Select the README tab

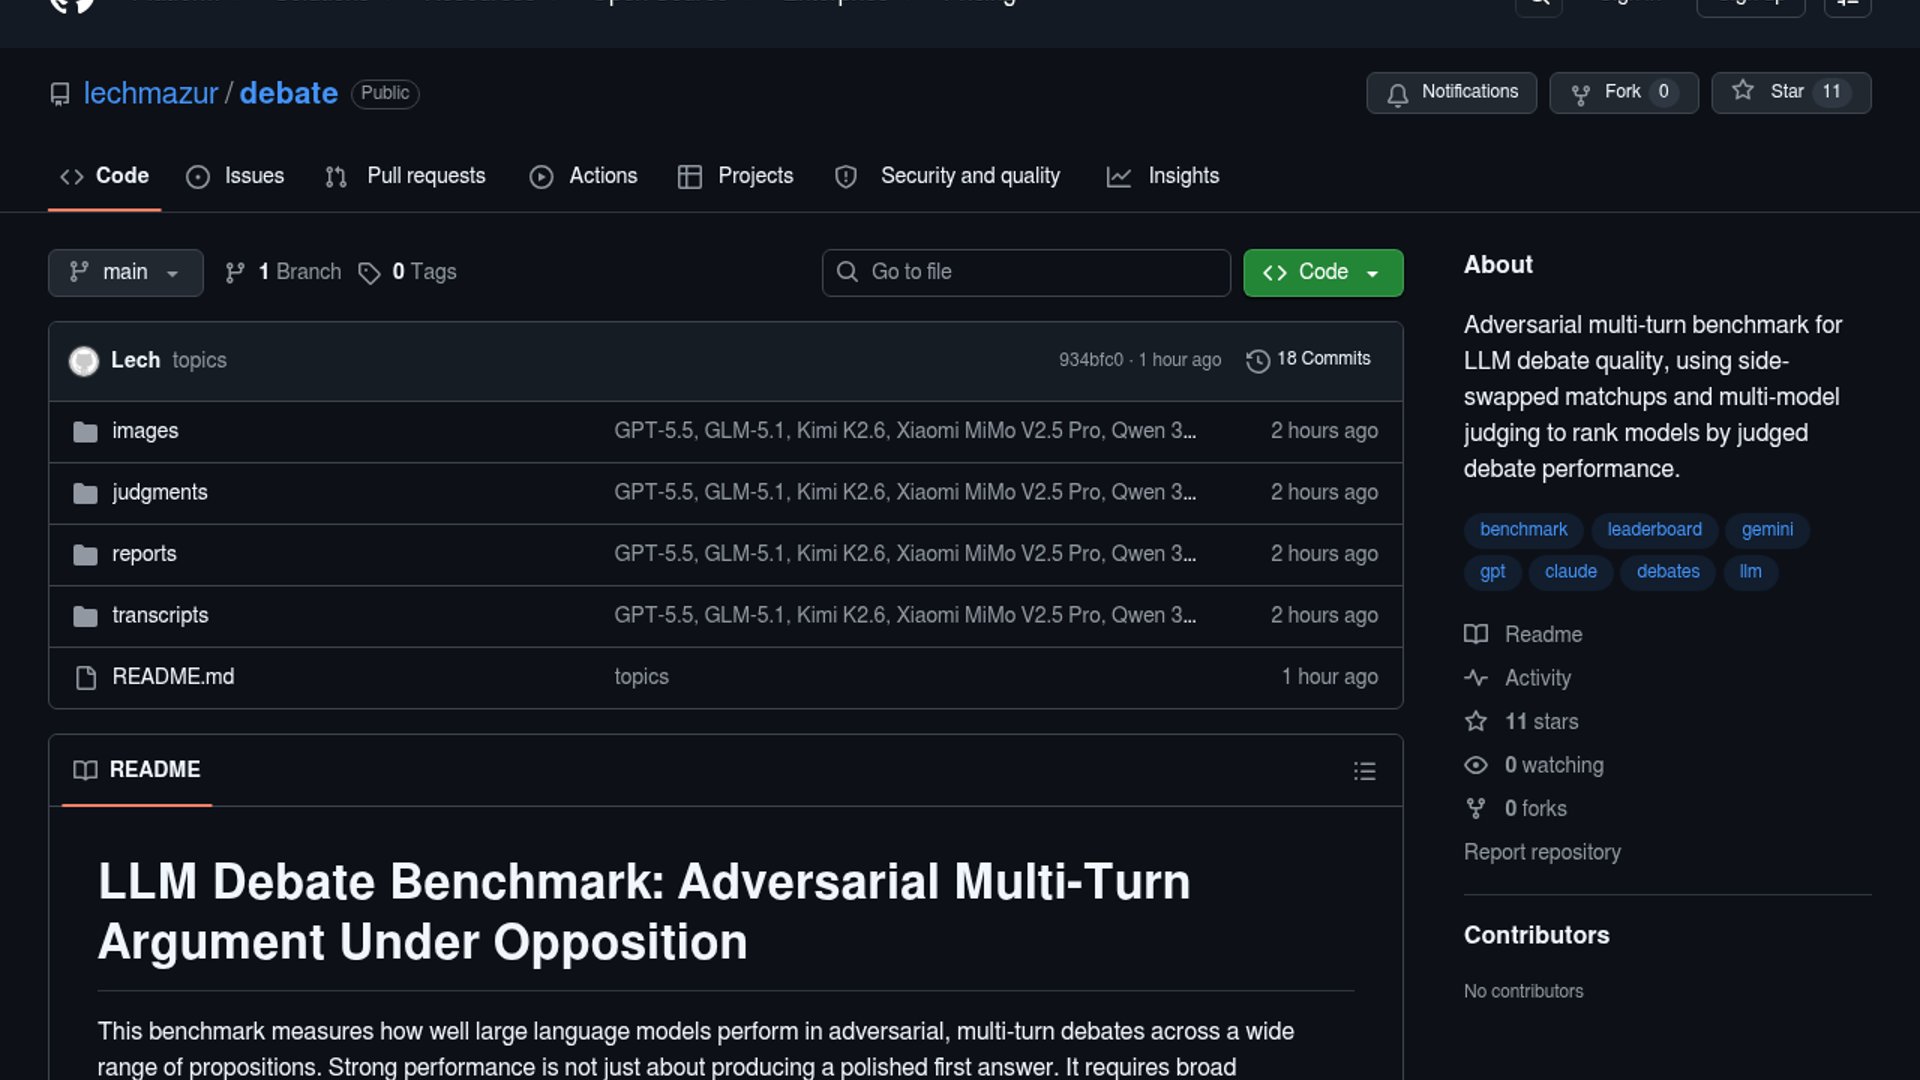[137, 770]
